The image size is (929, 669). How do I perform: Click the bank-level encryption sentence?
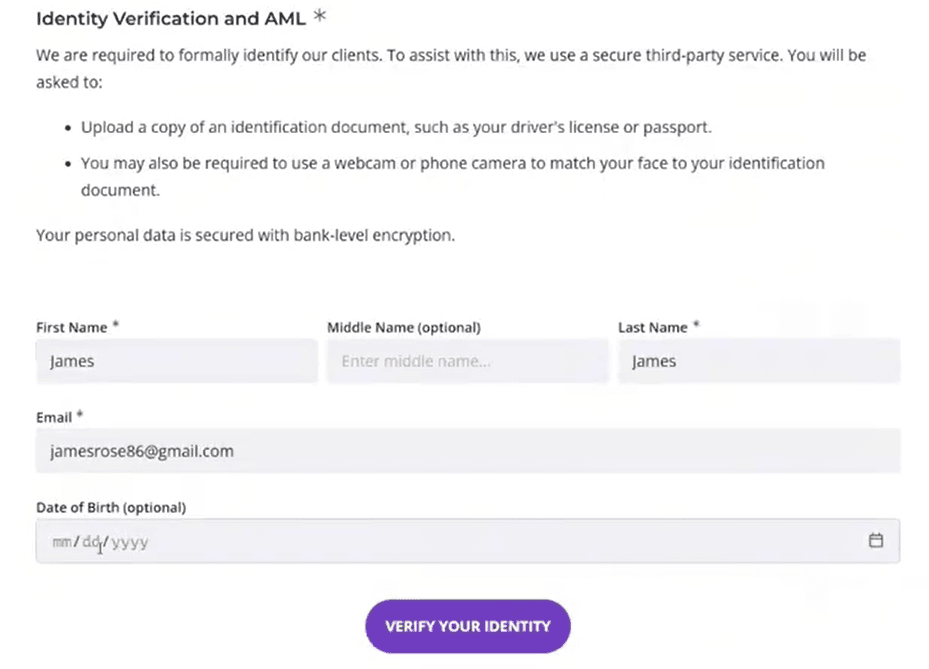point(245,236)
